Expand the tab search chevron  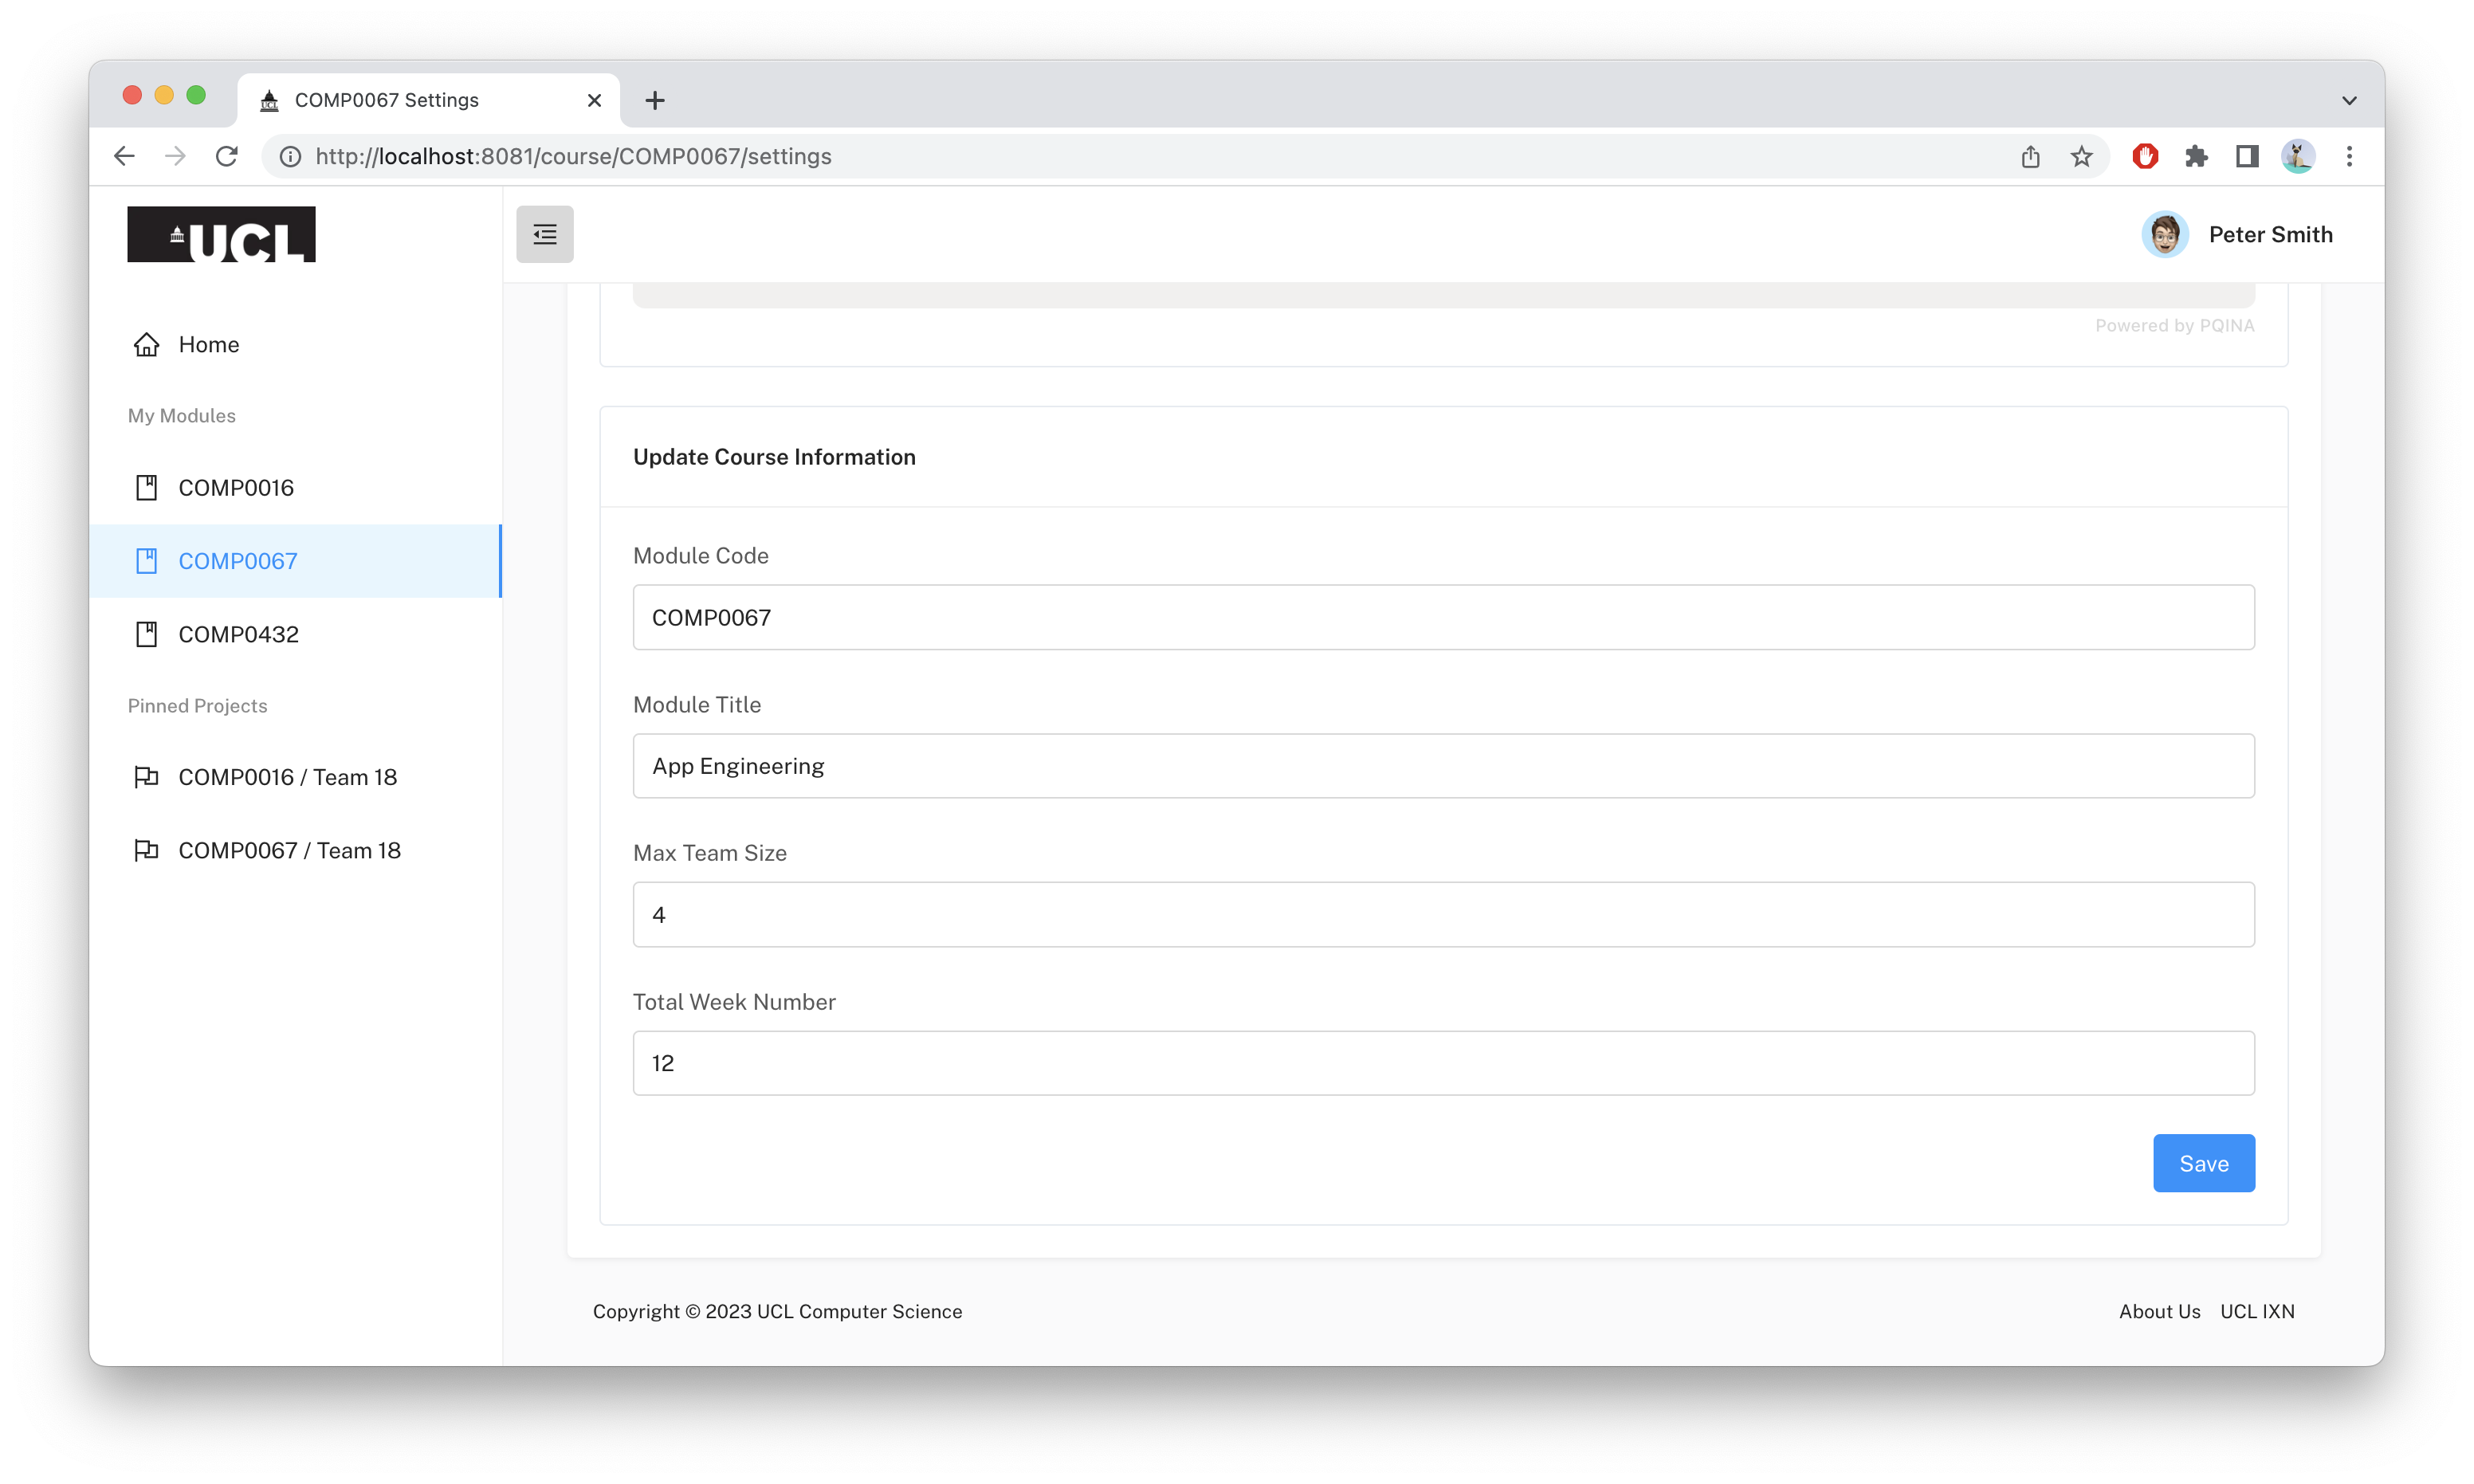[x=2349, y=100]
